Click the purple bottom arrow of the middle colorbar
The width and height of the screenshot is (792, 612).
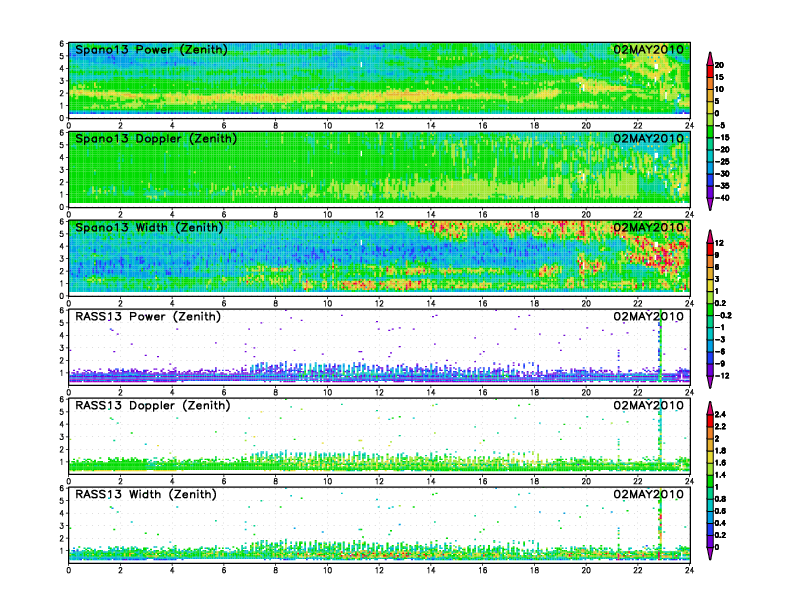710,382
